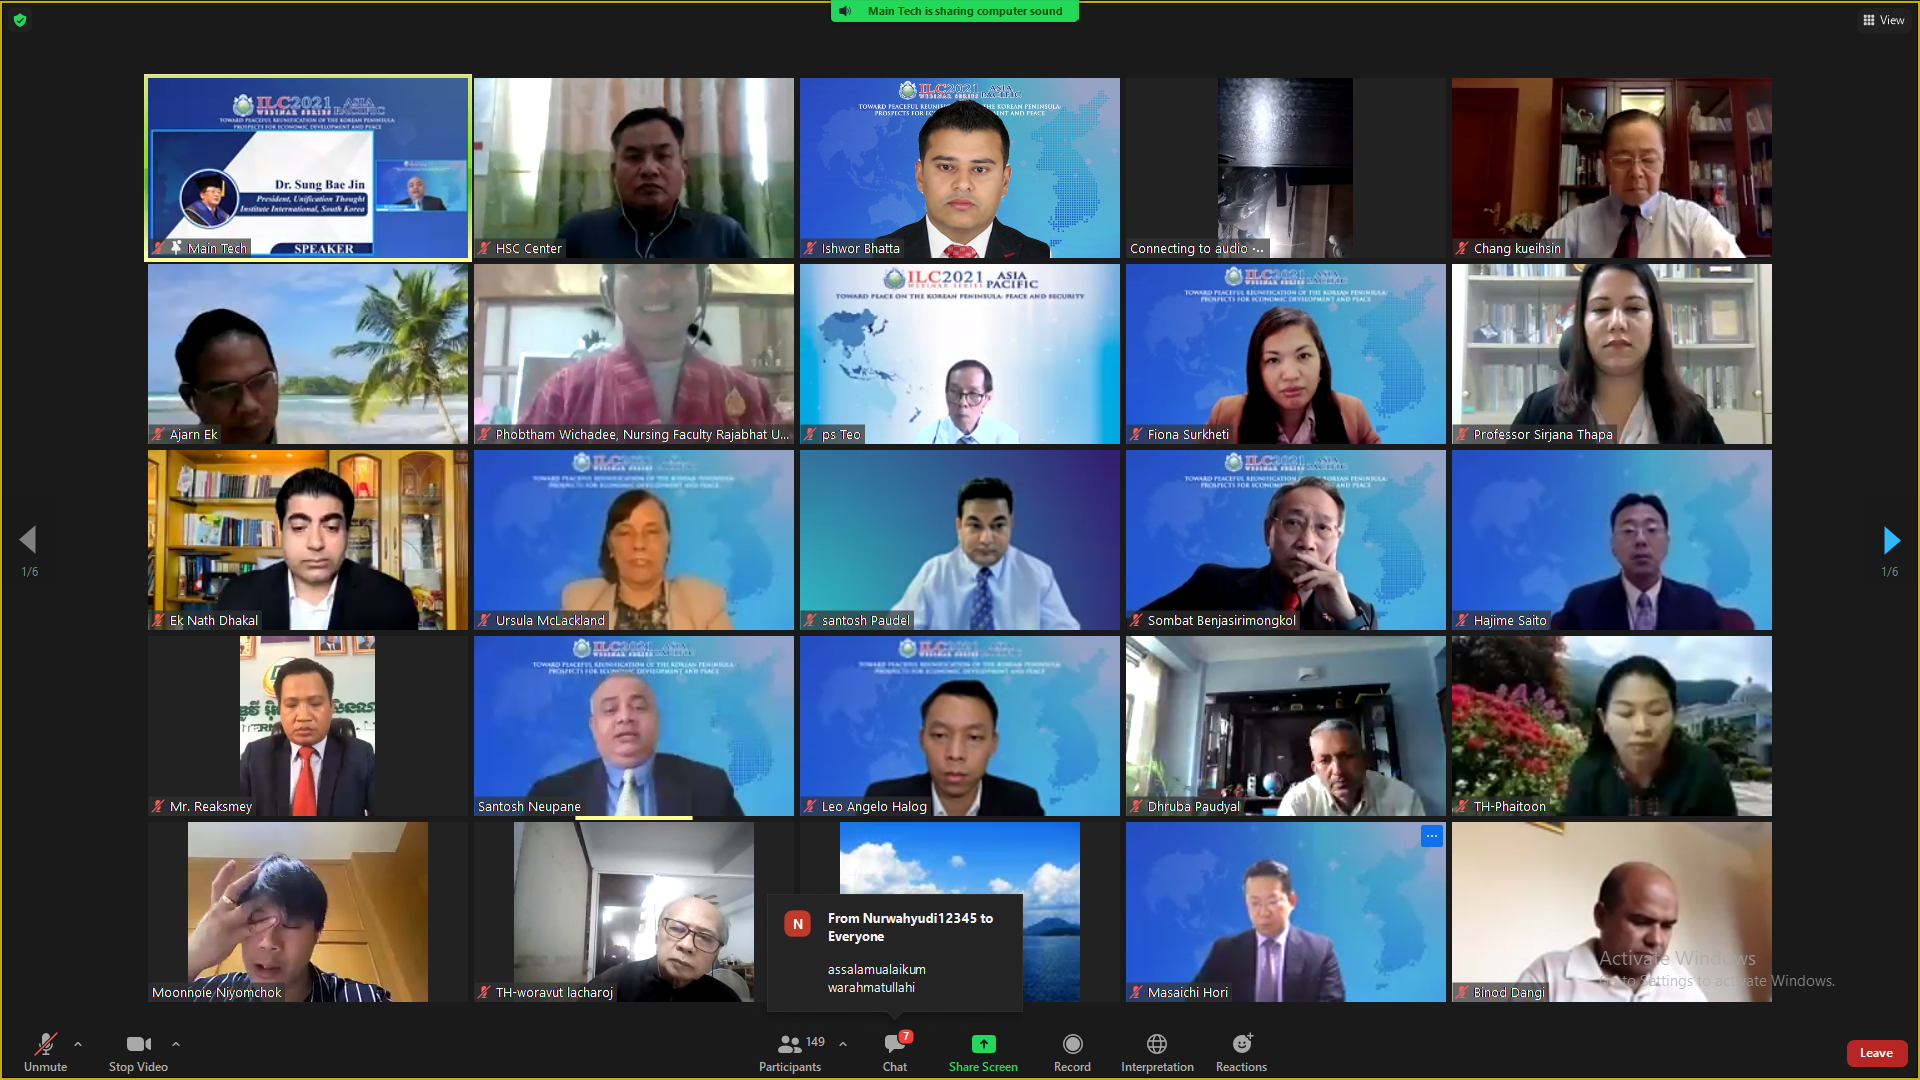The width and height of the screenshot is (1920, 1080).
Task: Open the Chat panel icon
Action: pos(894,1045)
